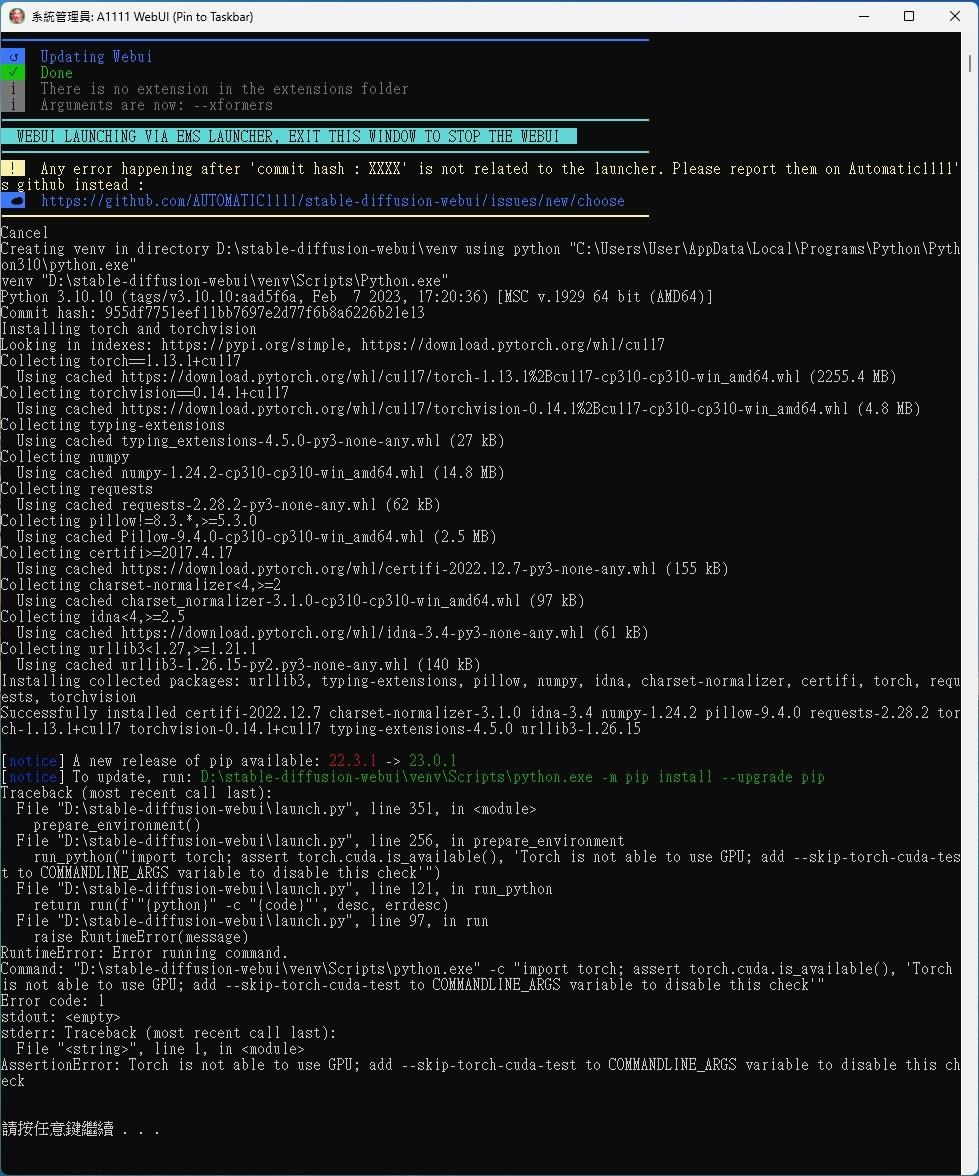
Task: Click the info icon beside Arguments are now
Action: tap(12, 105)
